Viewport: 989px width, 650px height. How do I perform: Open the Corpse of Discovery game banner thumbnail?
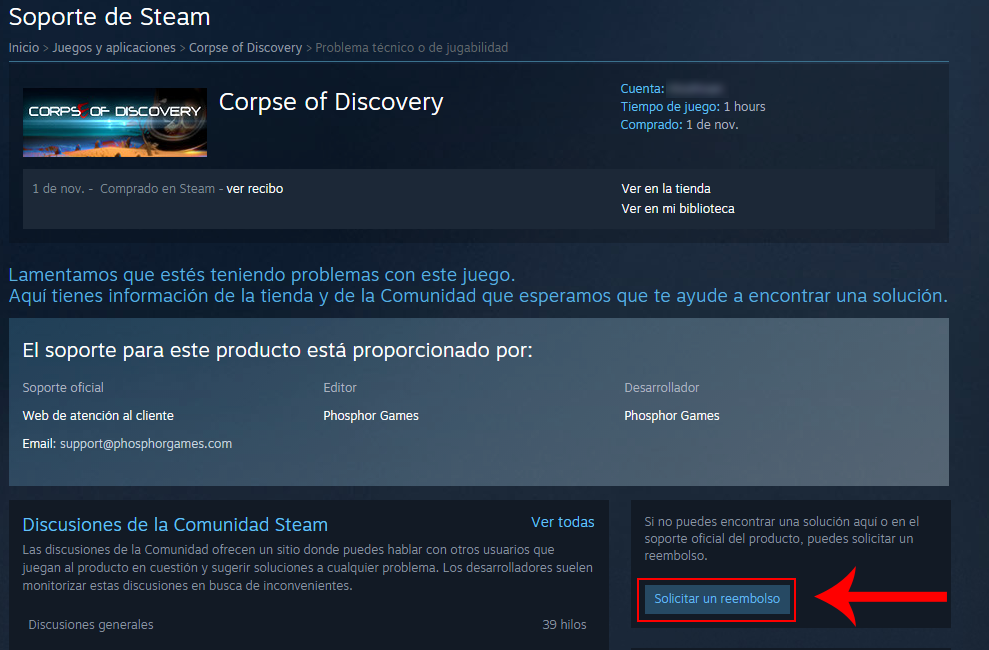115,122
